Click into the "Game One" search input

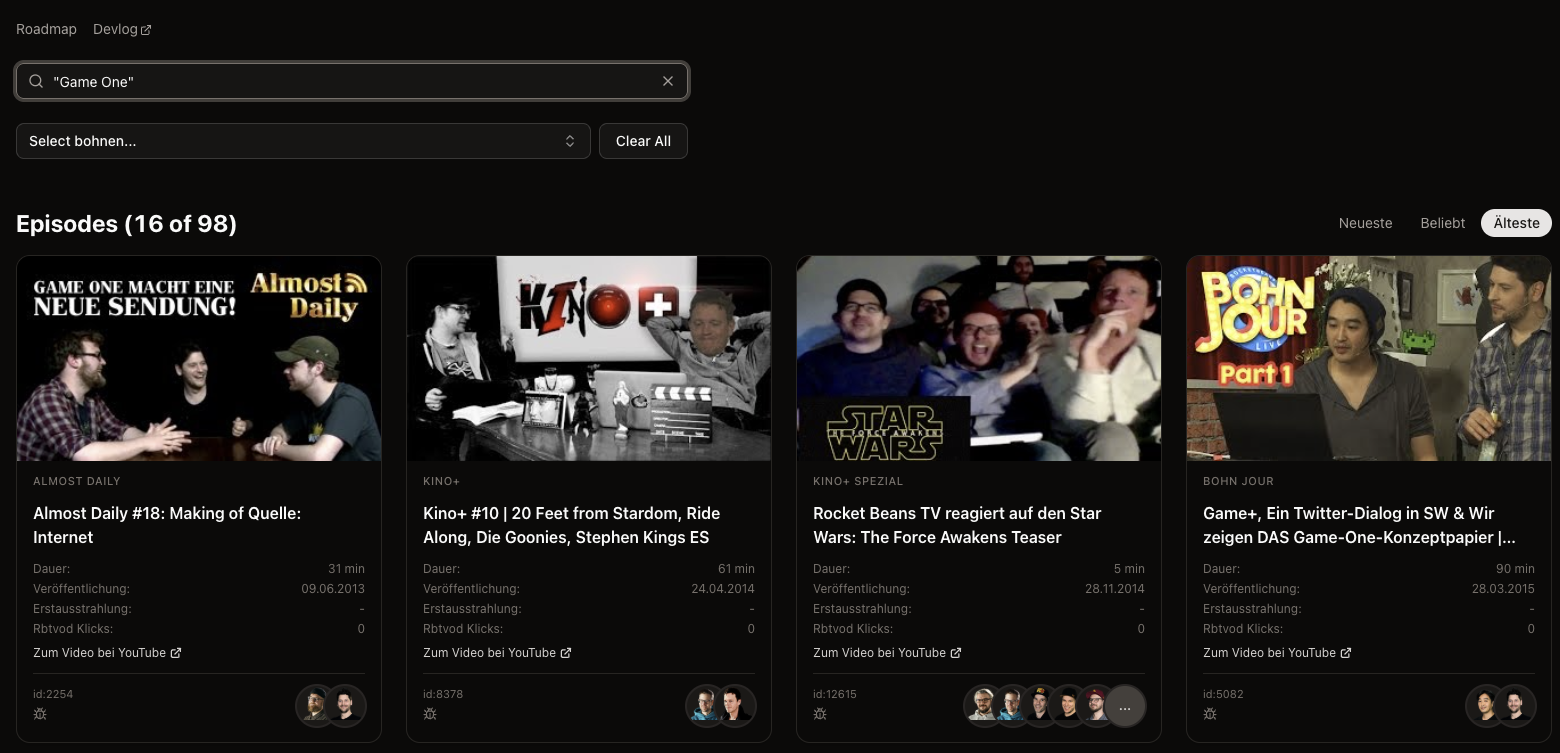(x=350, y=81)
